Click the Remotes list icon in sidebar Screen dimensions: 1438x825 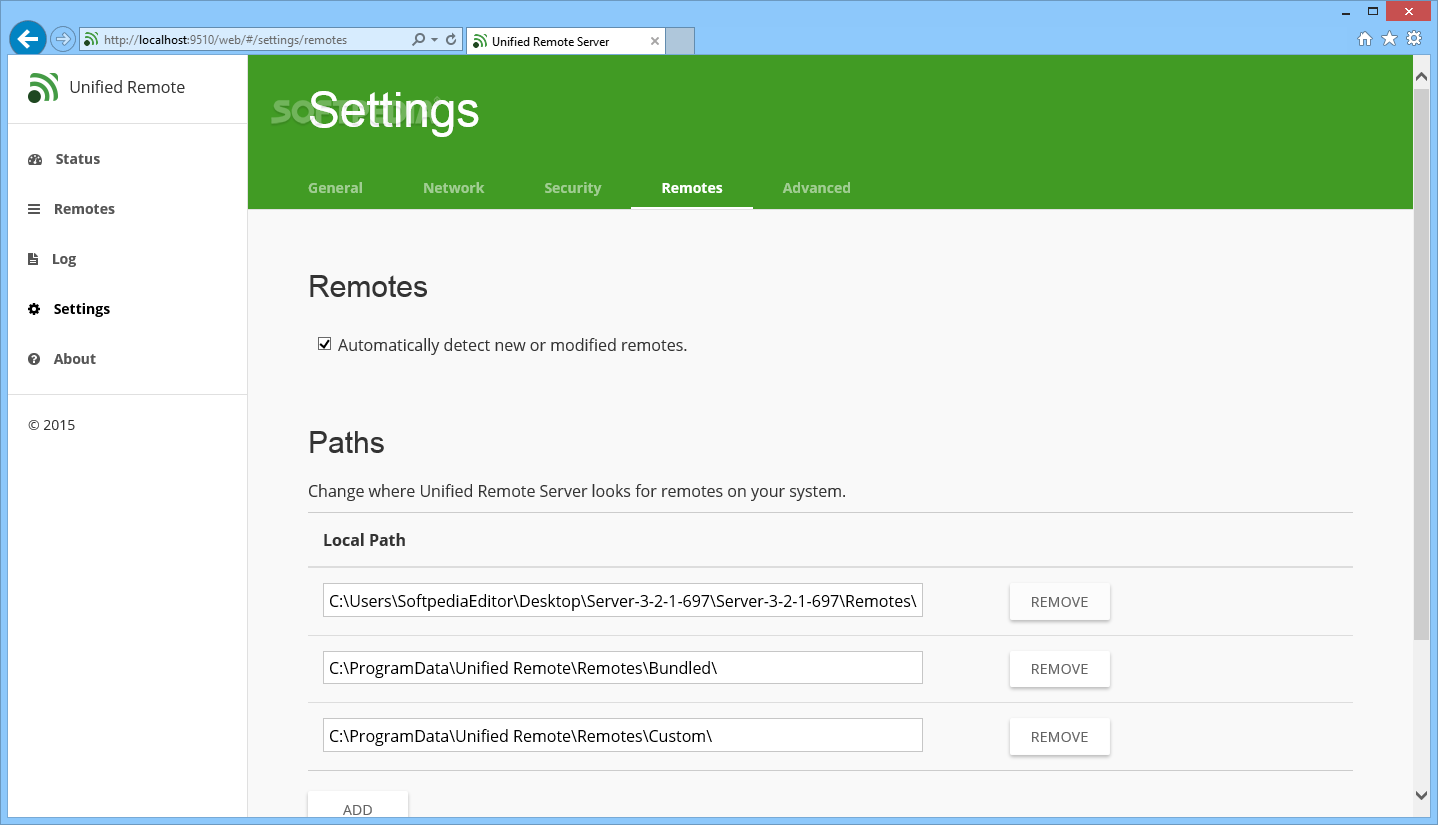point(34,209)
